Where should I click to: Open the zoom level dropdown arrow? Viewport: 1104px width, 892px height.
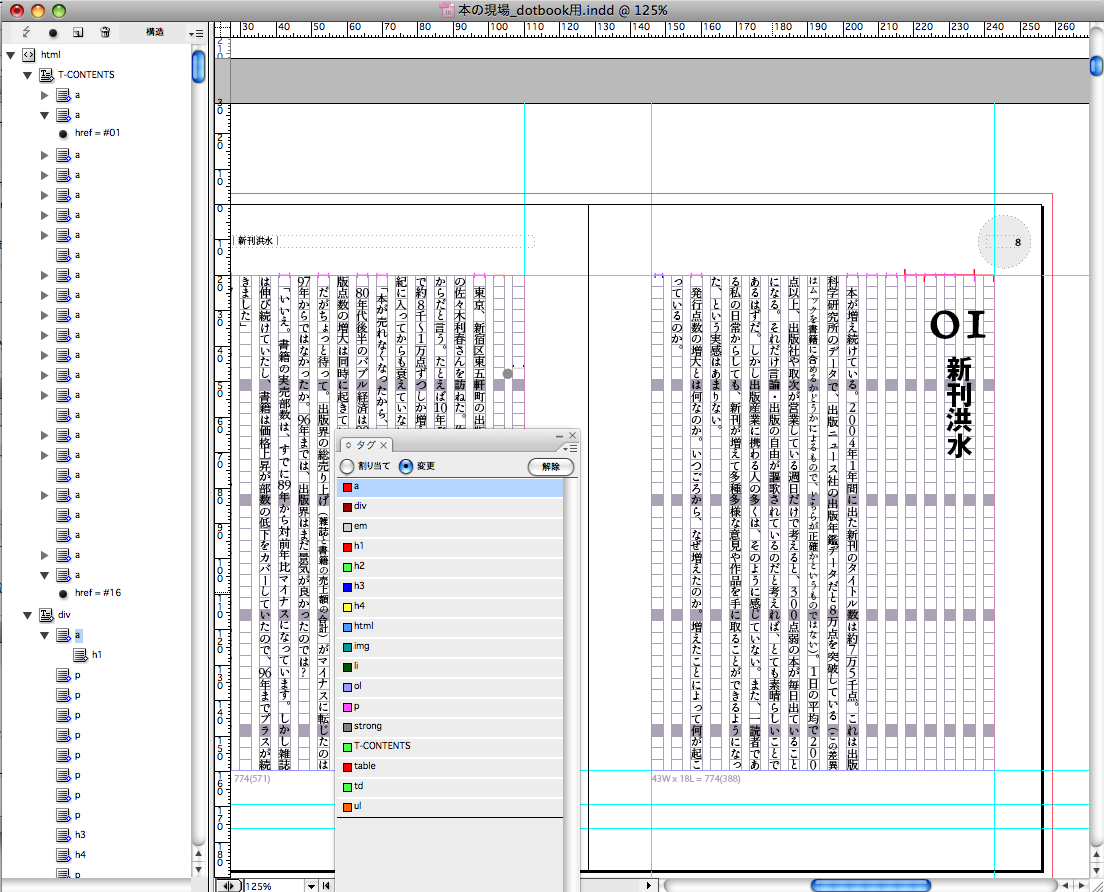[310, 886]
